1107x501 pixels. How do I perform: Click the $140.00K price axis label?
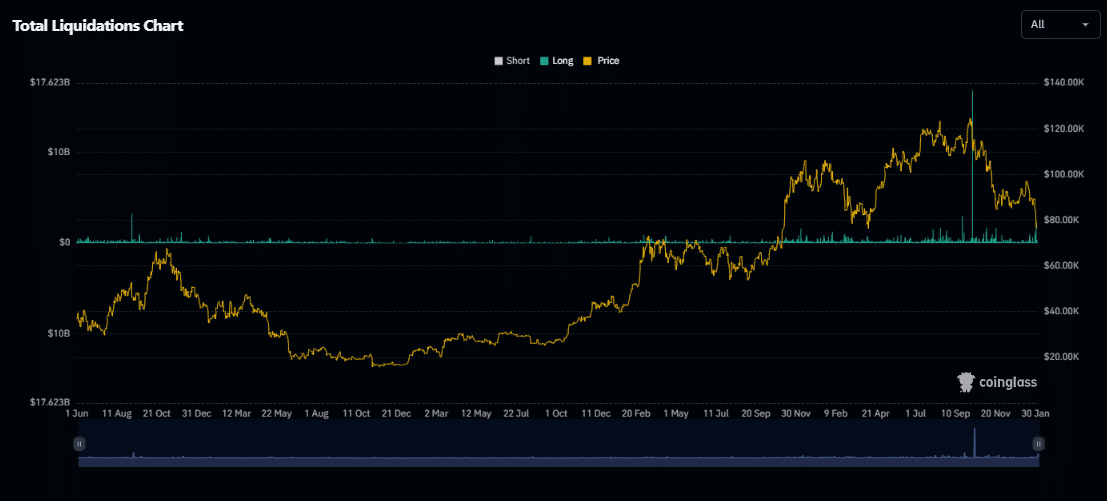click(1063, 83)
